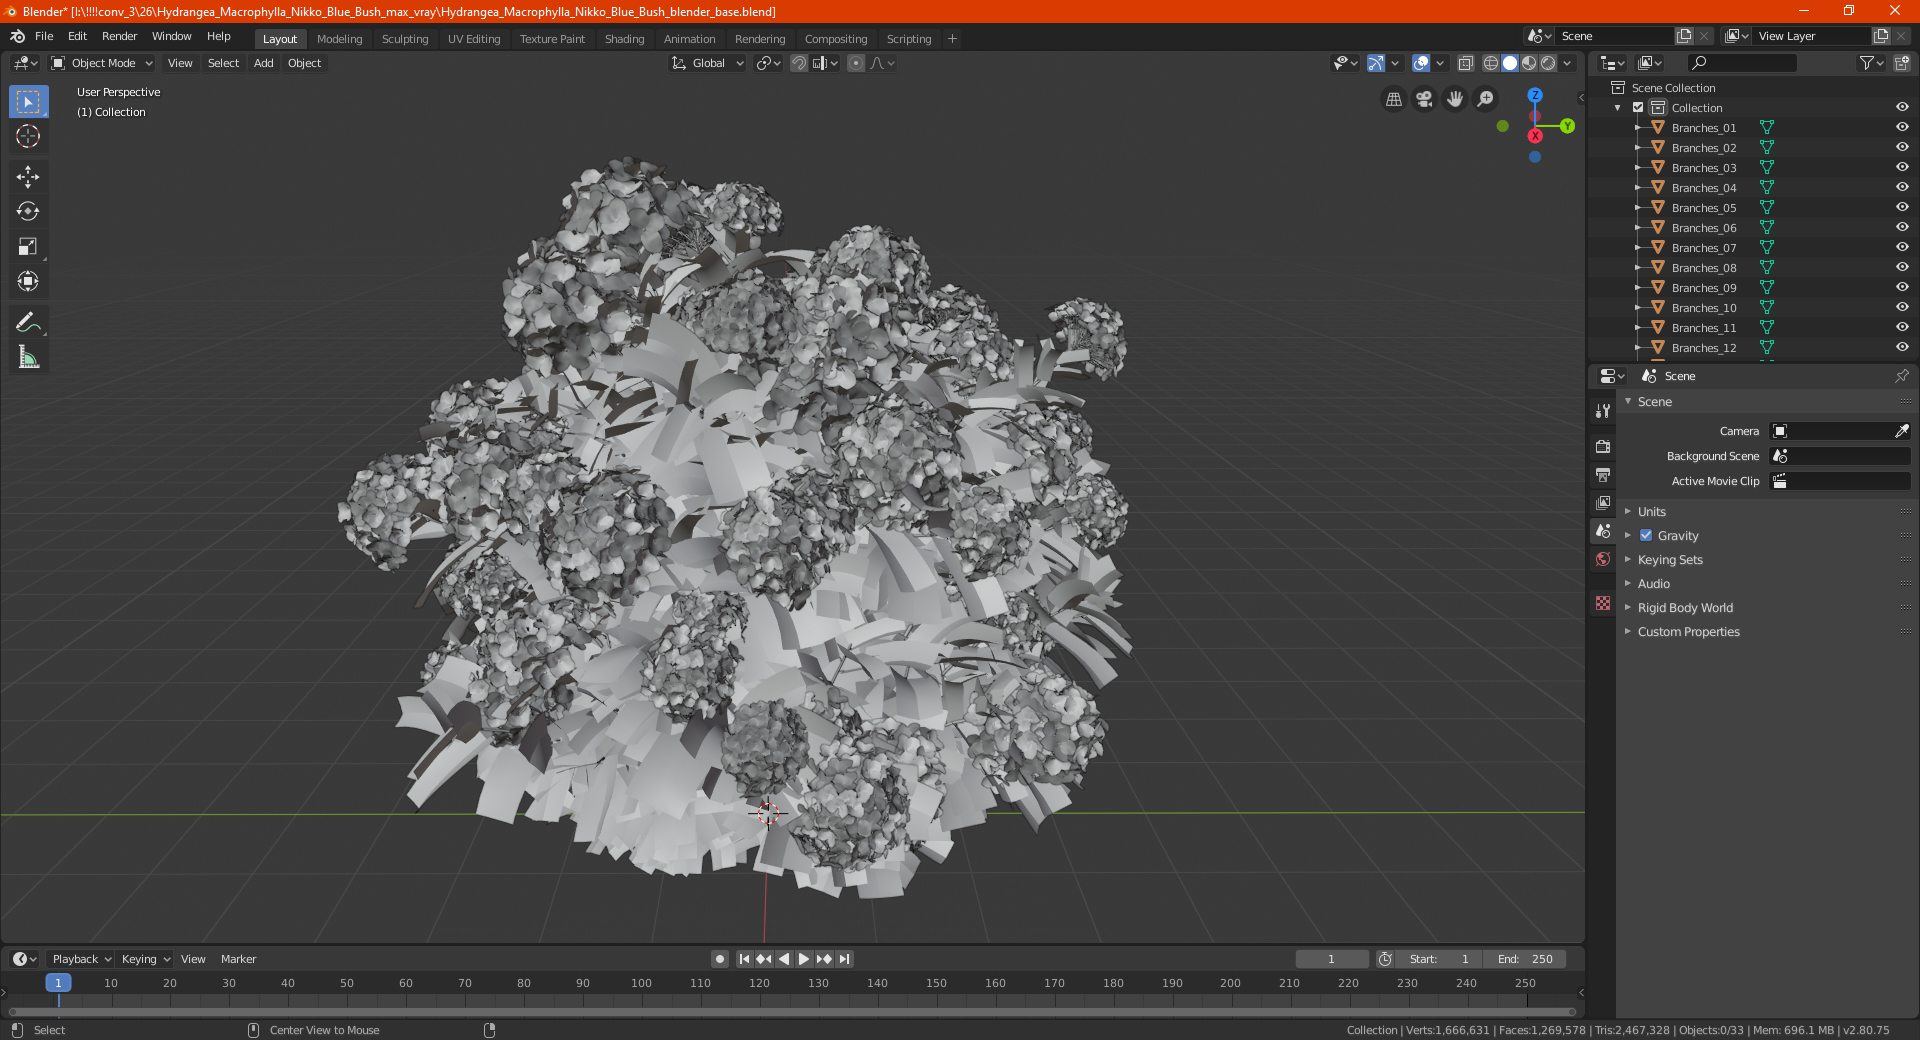
Task: Toggle viewport overlays display
Action: tap(1421, 63)
